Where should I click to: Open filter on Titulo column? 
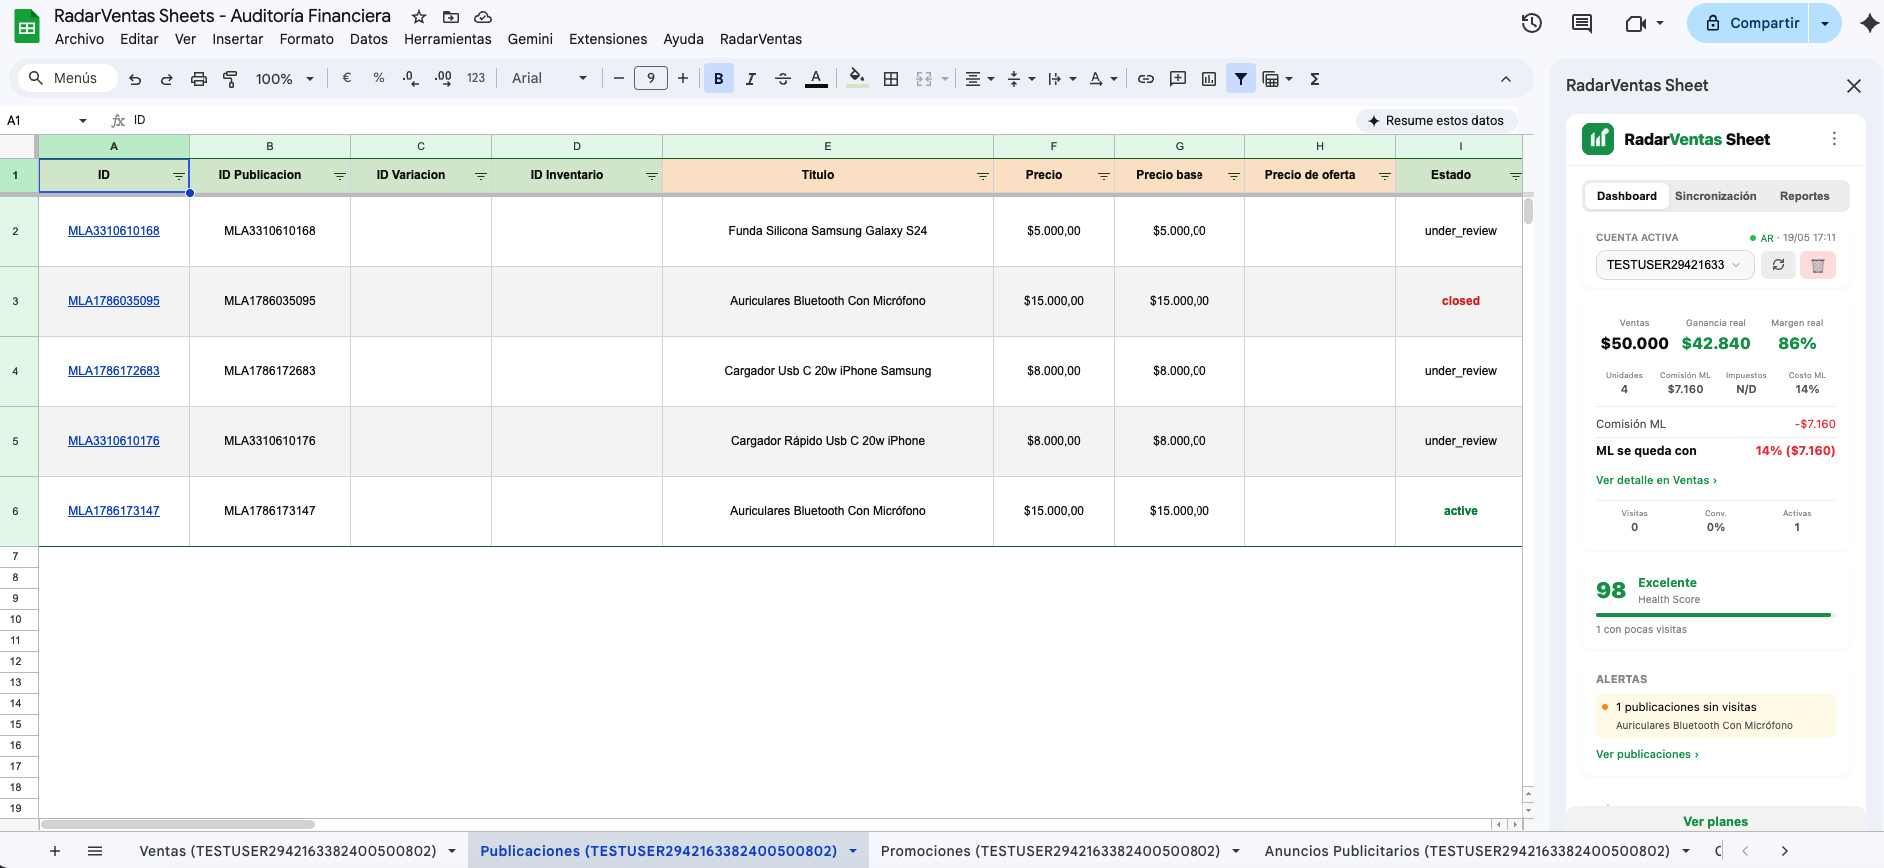tap(982, 176)
